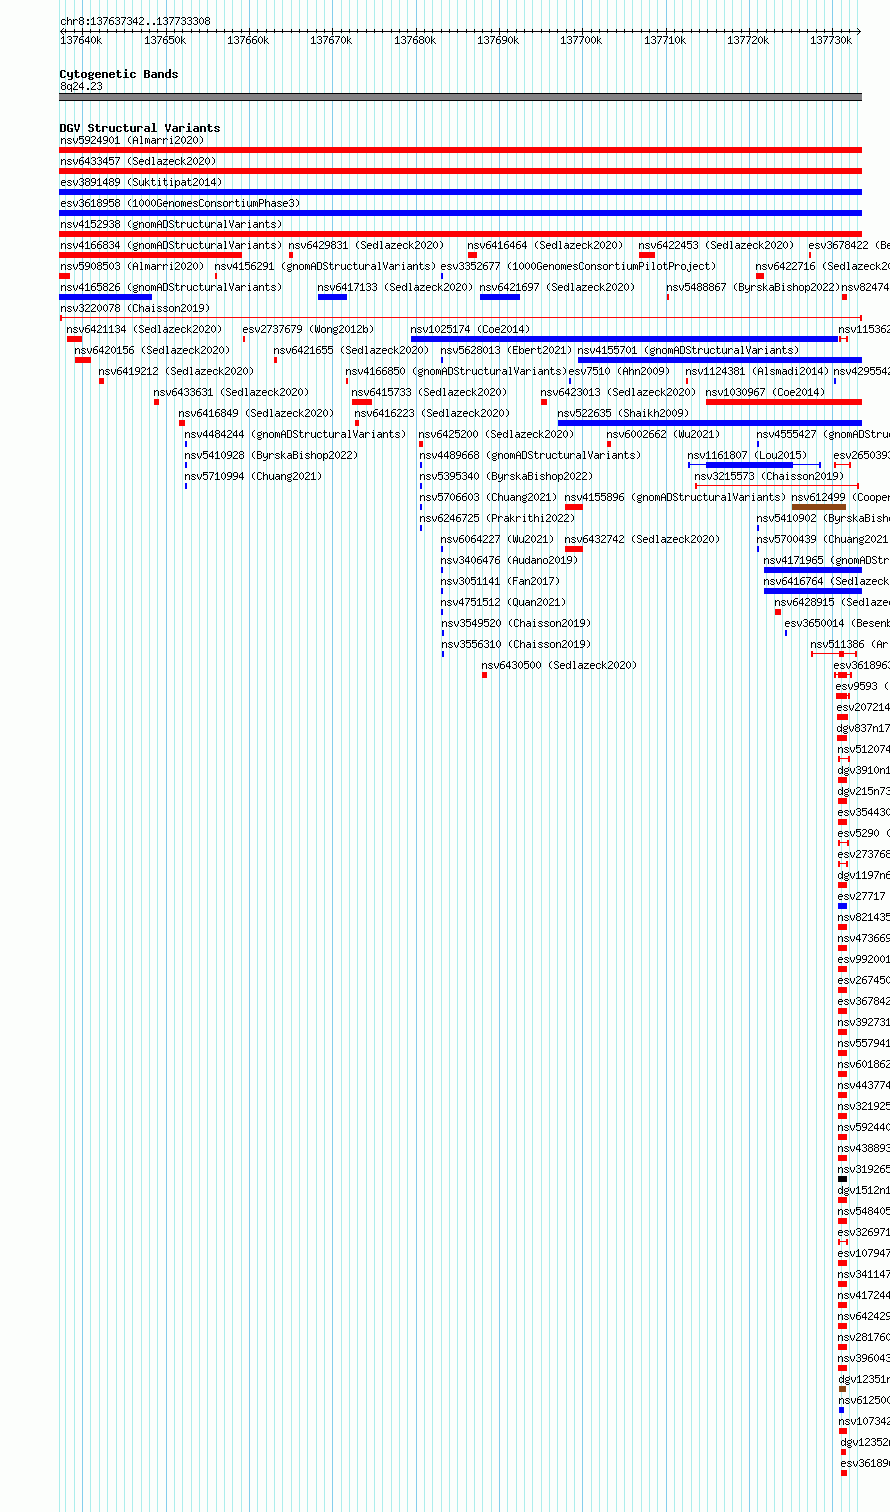The height and width of the screenshot is (1512, 890).
Task: Click the blue bar of esv3891489 (Suktitipat2014)
Action: [460, 192]
